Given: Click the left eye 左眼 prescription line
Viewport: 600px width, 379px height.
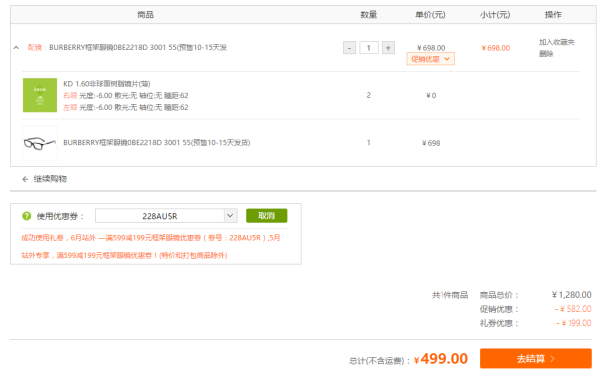Looking at the screenshot, I should point(126,108).
